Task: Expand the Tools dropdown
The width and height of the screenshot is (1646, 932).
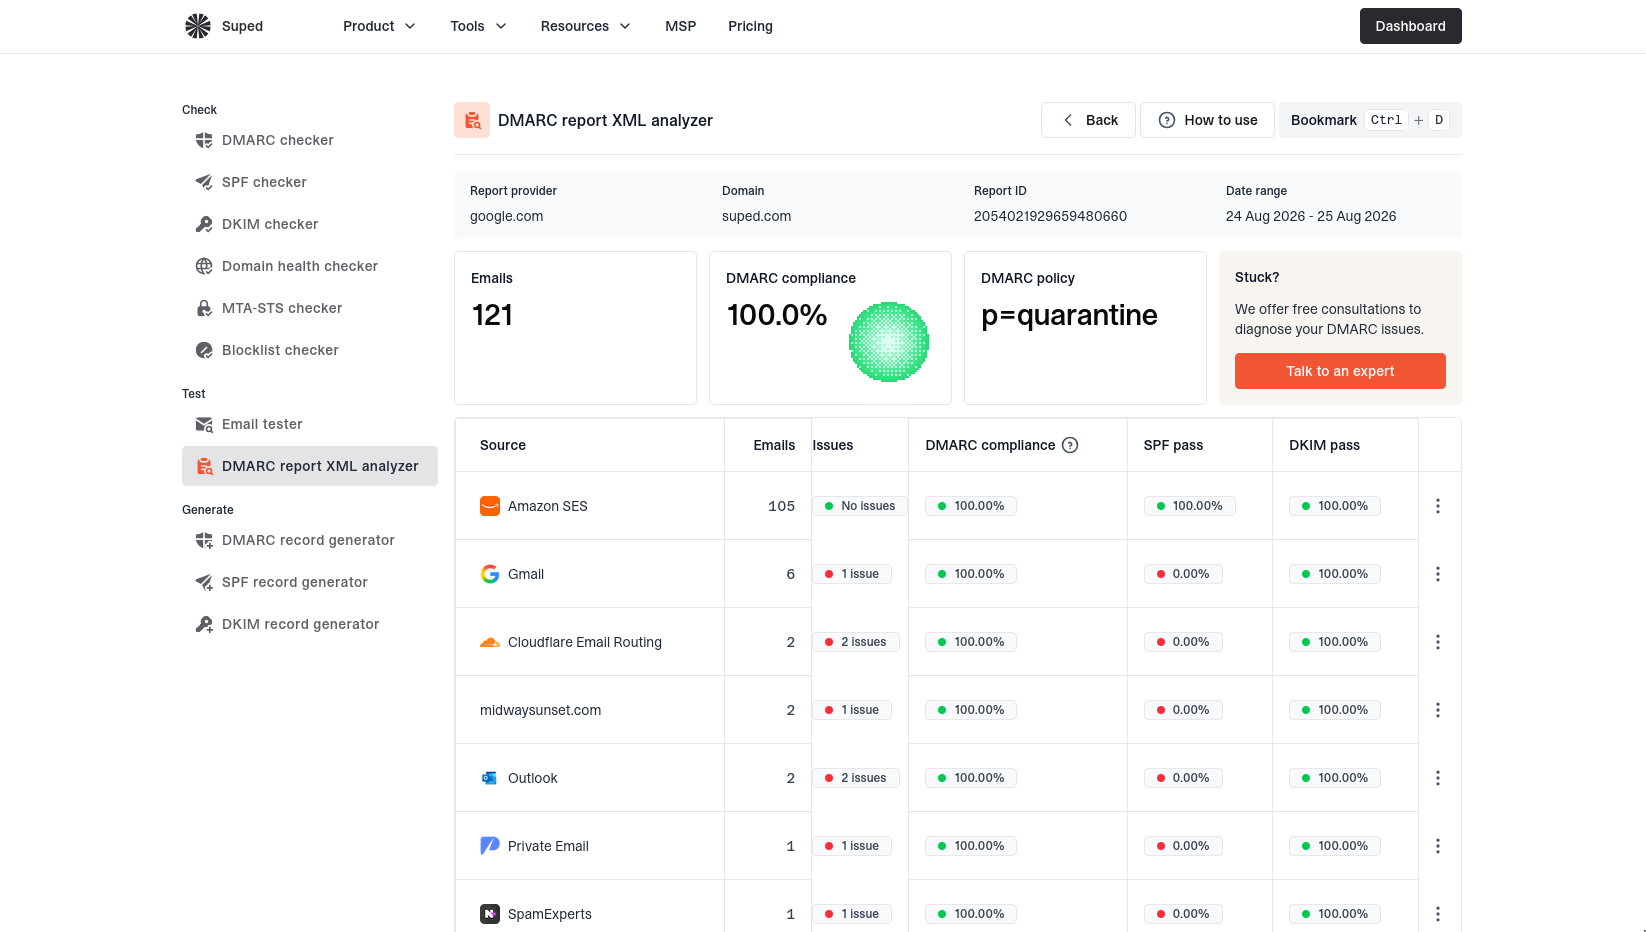Action: coord(478,26)
